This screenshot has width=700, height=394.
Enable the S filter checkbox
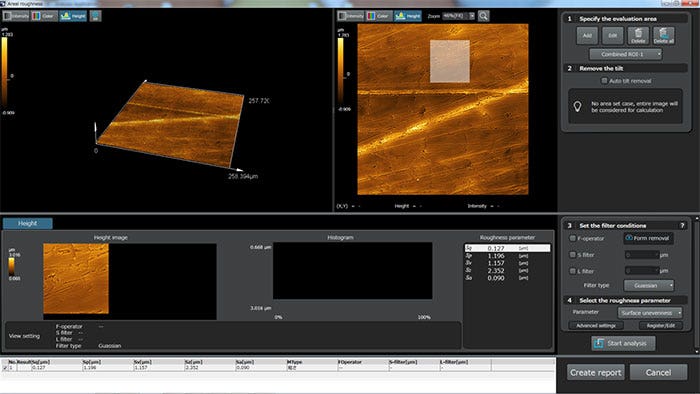click(x=572, y=255)
